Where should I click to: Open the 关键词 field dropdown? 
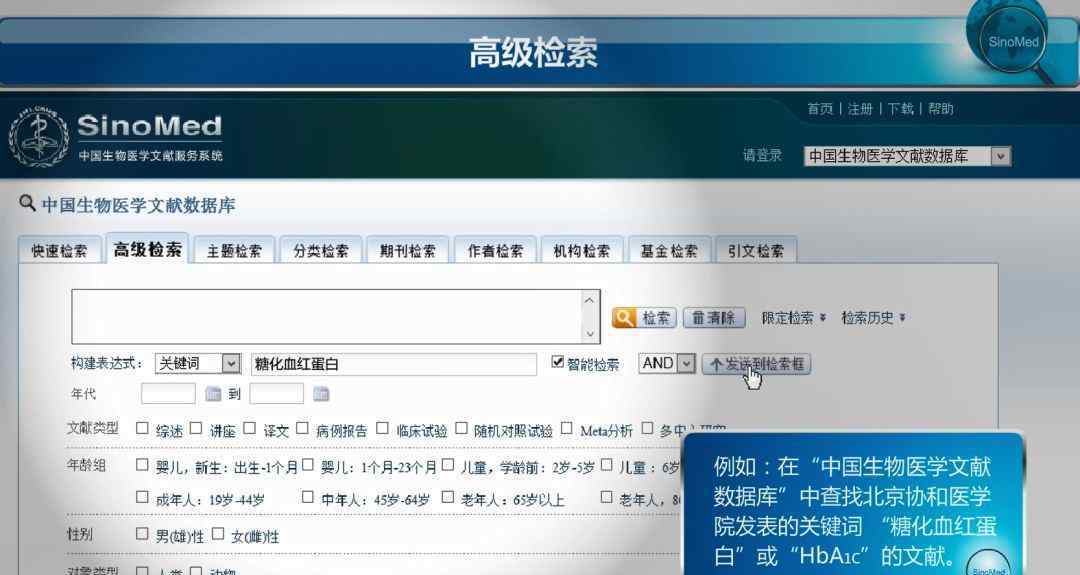(x=198, y=363)
